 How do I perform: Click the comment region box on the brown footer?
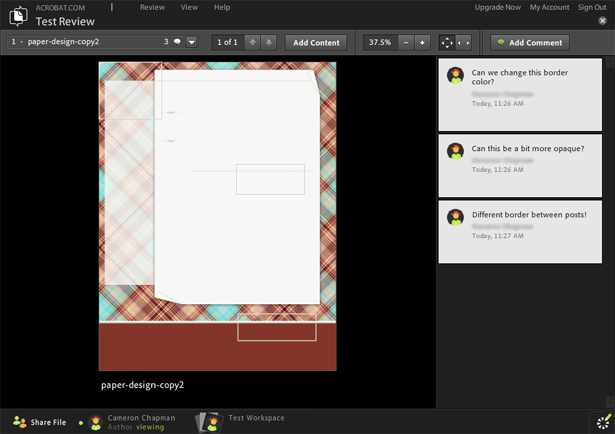pos(277,327)
